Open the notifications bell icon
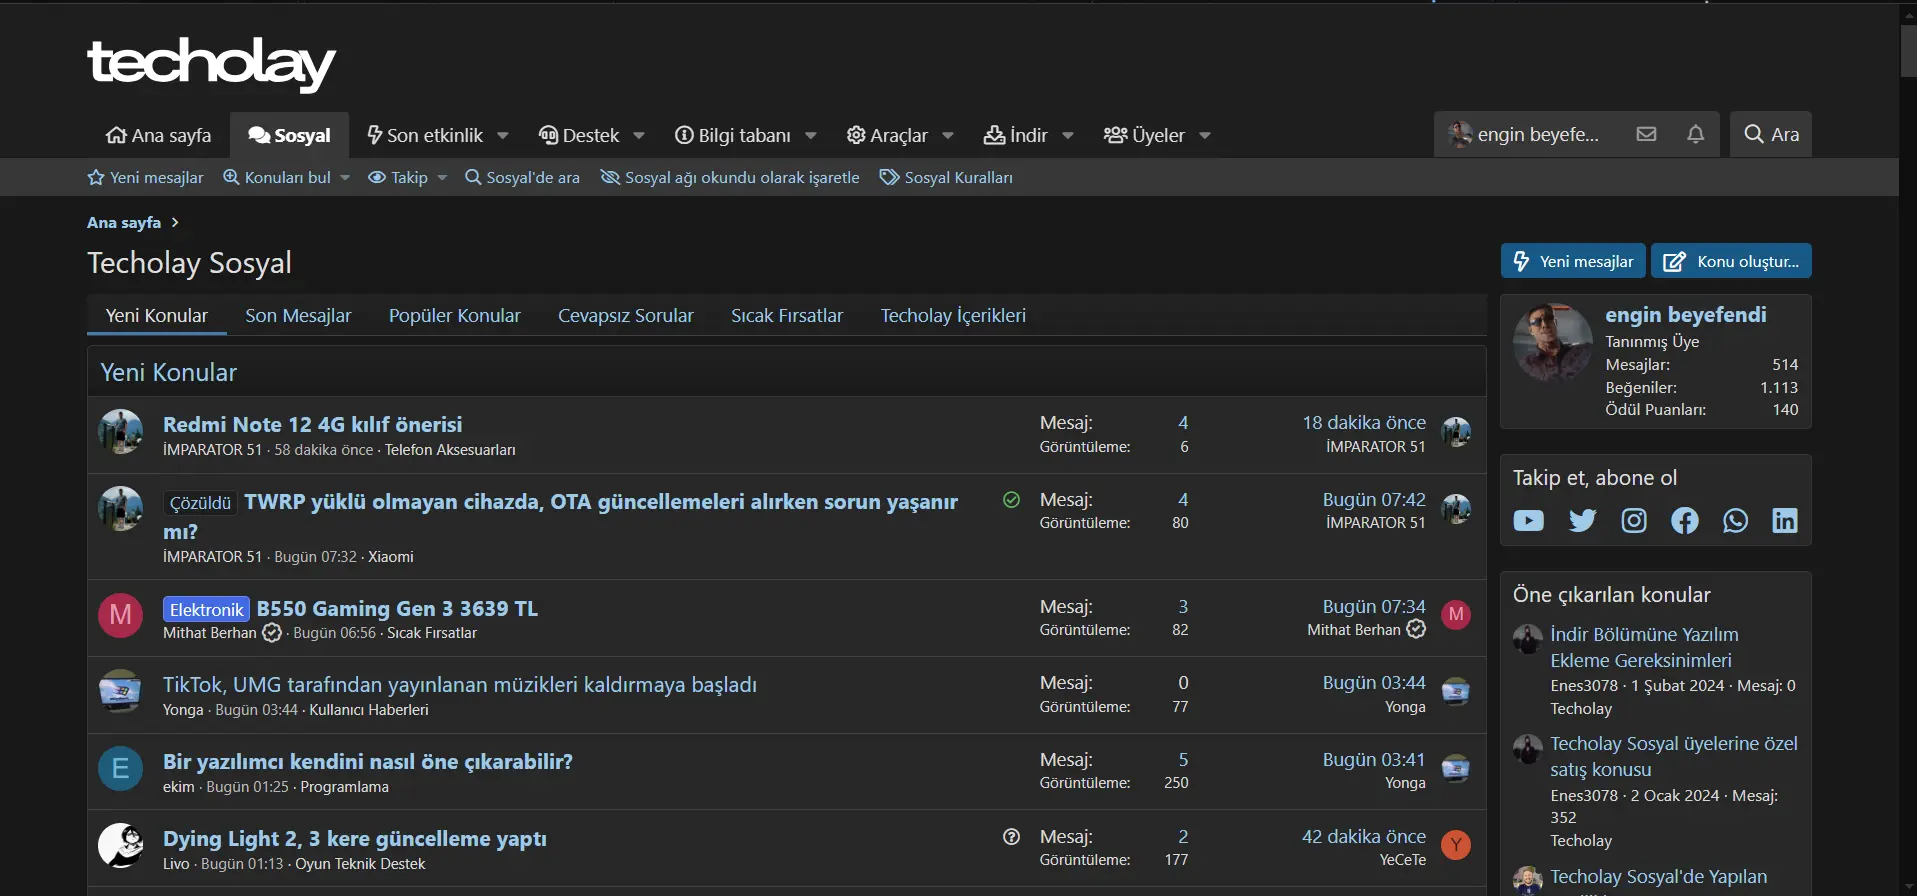 1695,134
